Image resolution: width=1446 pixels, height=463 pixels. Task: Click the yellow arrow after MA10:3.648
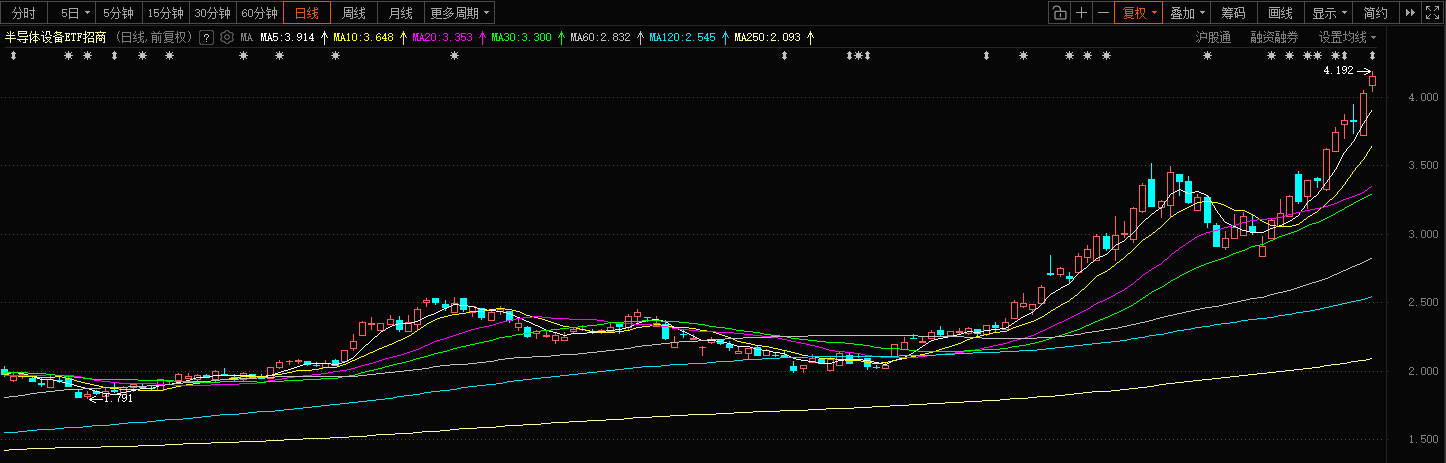tap(403, 37)
